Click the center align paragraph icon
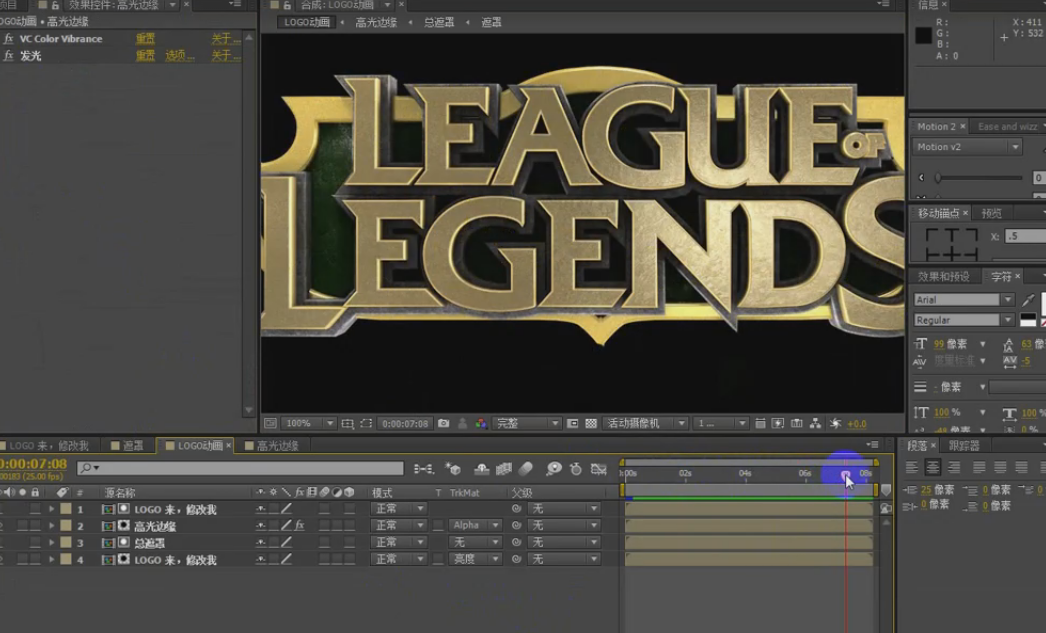This screenshot has height=633, width=1046. [x=933, y=467]
